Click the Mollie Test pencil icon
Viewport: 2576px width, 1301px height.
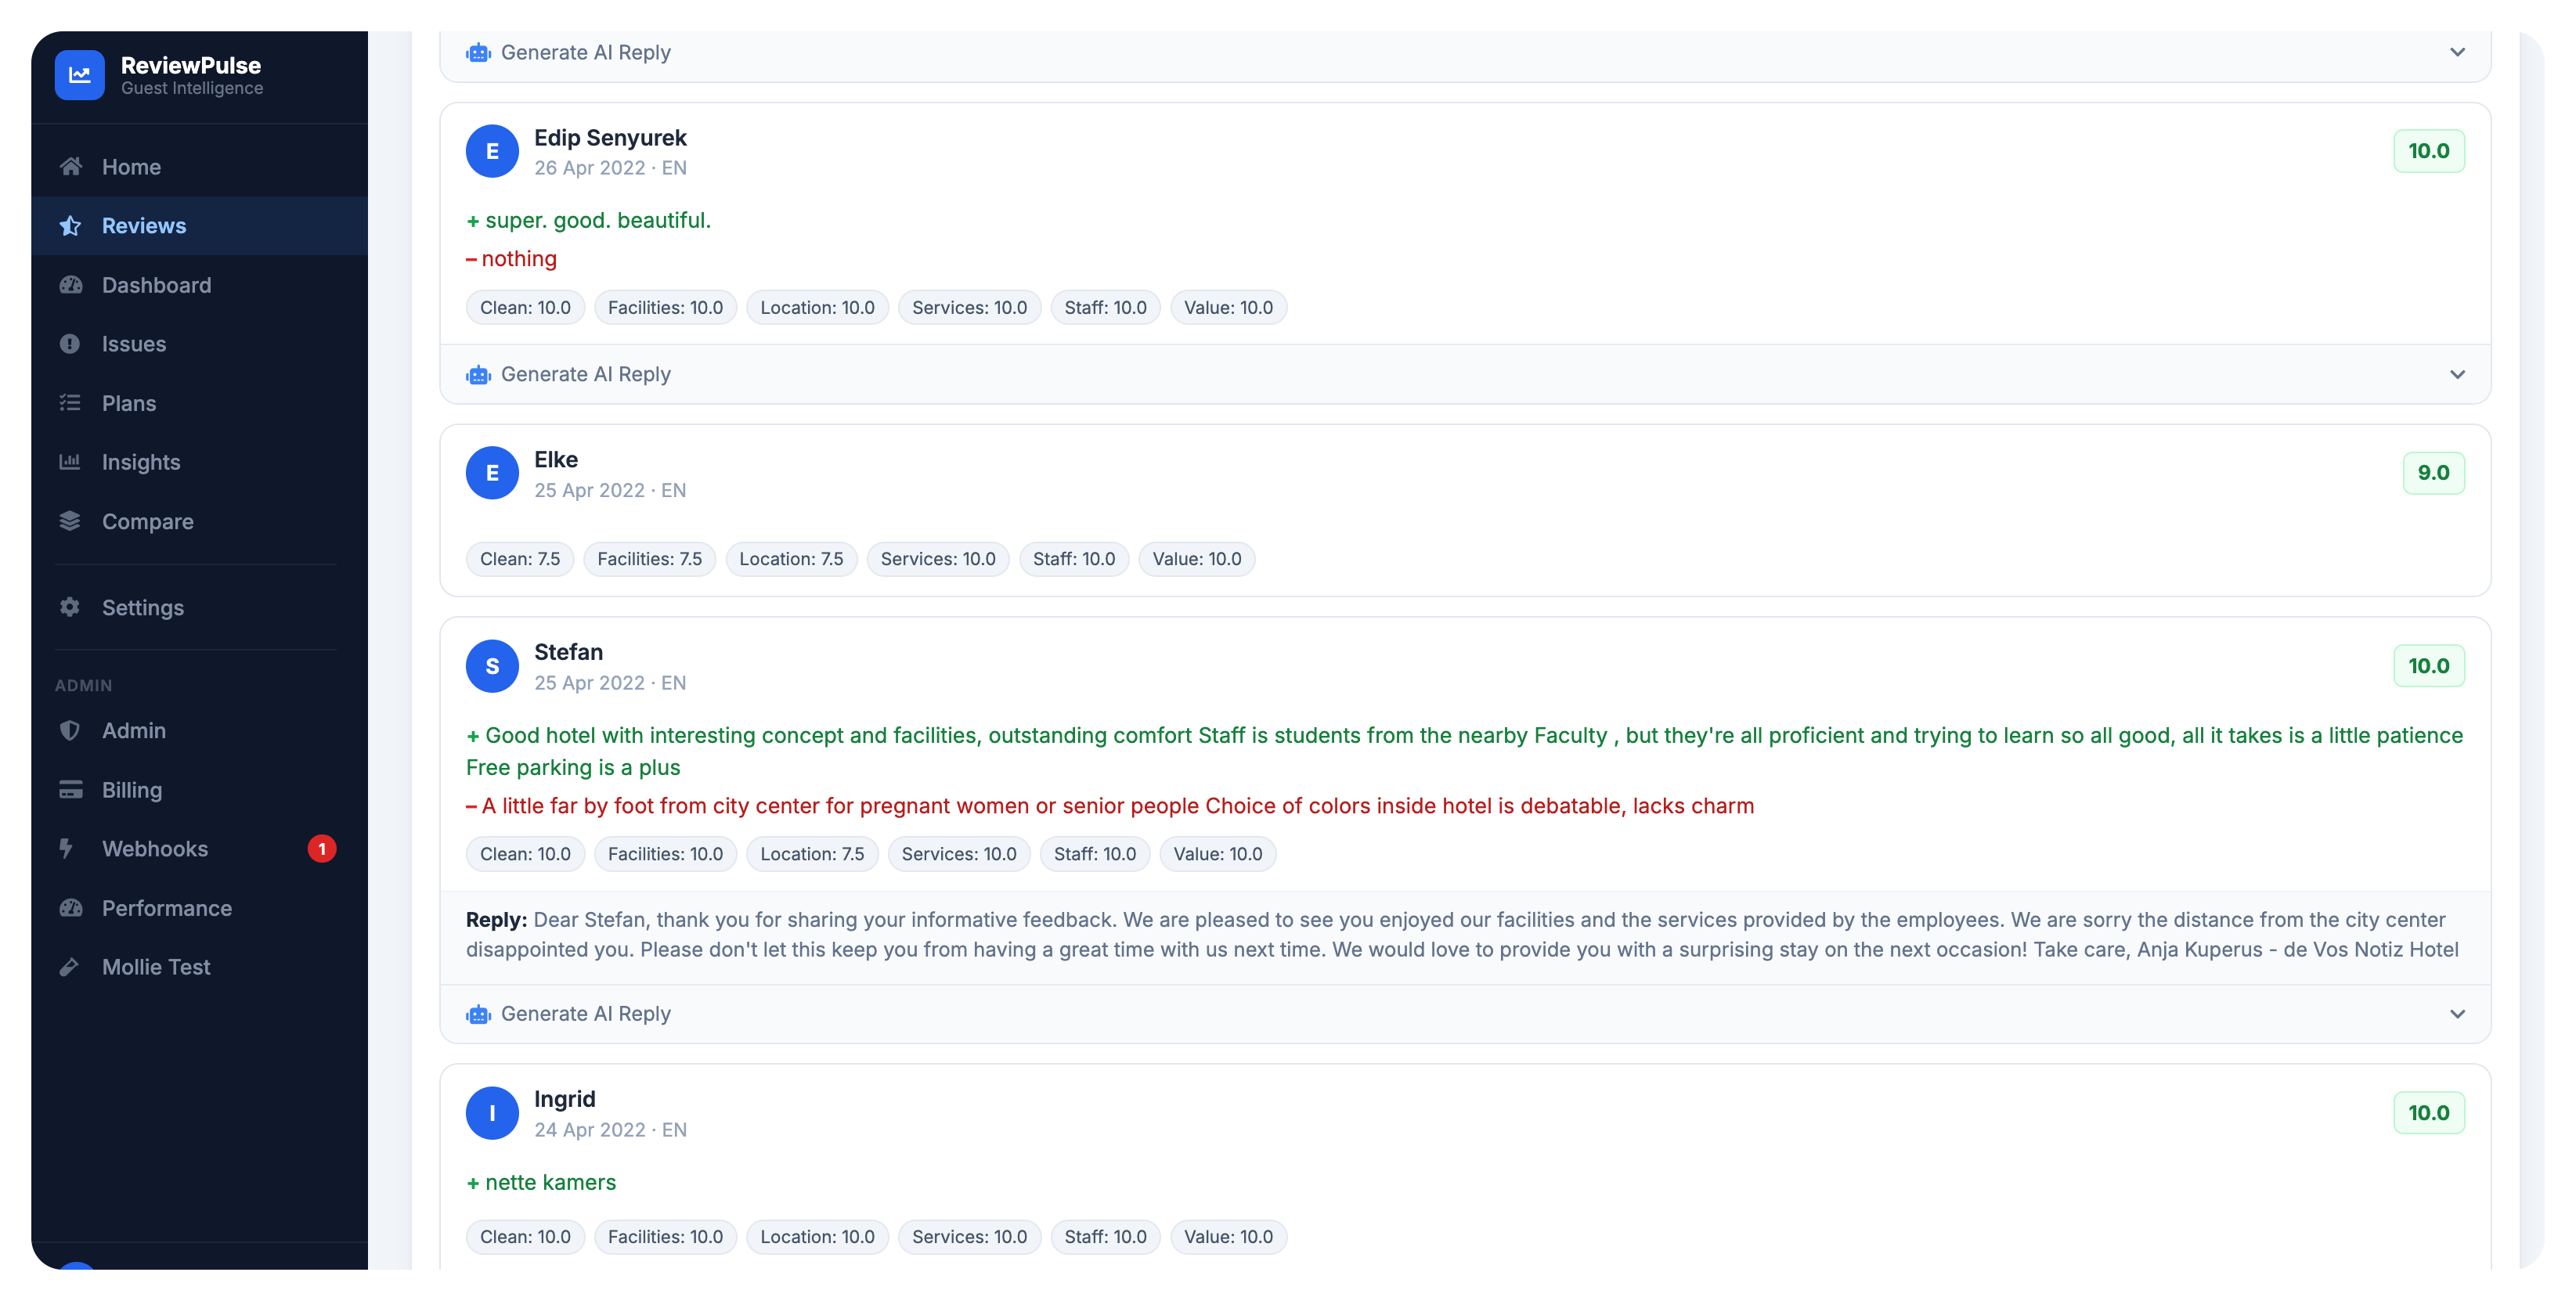[x=70, y=966]
